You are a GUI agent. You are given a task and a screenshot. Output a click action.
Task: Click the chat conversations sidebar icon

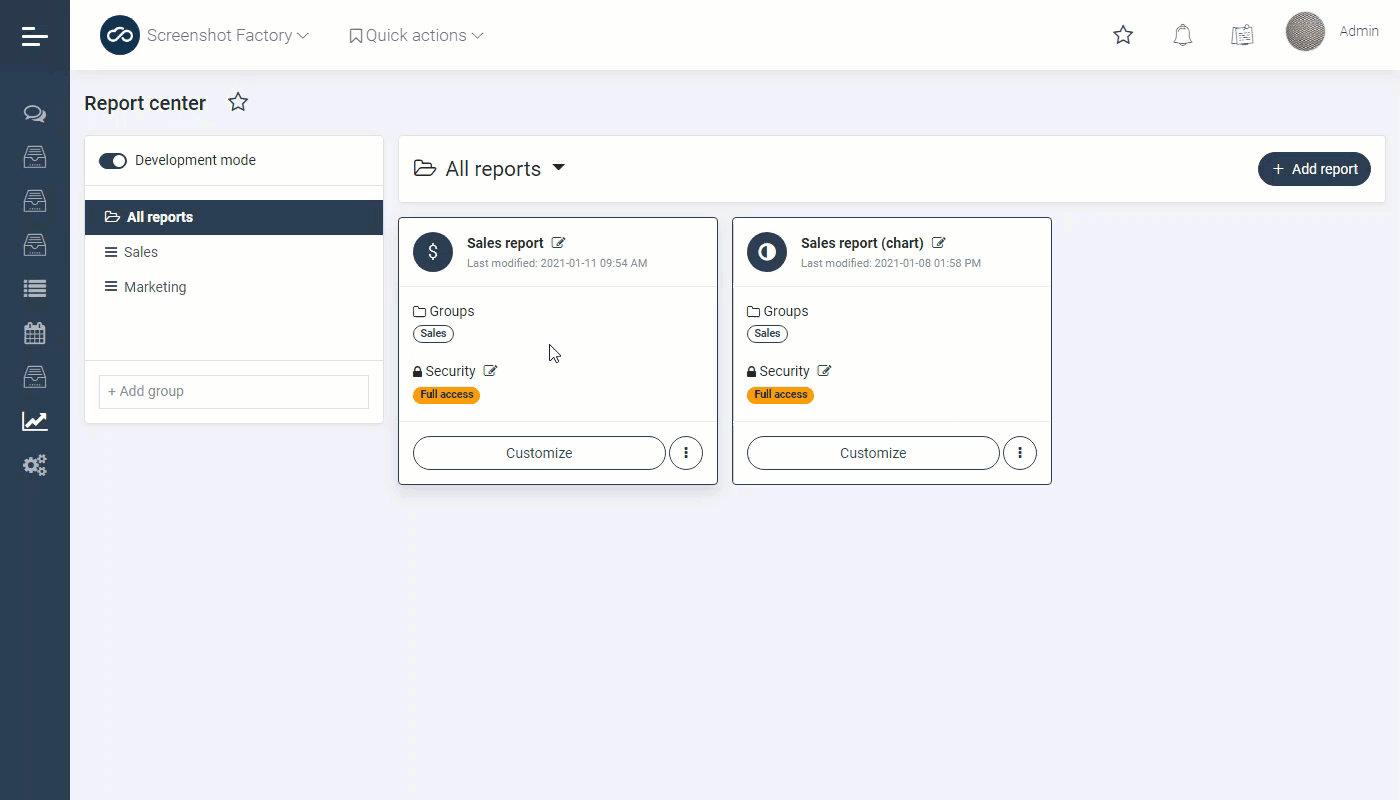point(35,114)
